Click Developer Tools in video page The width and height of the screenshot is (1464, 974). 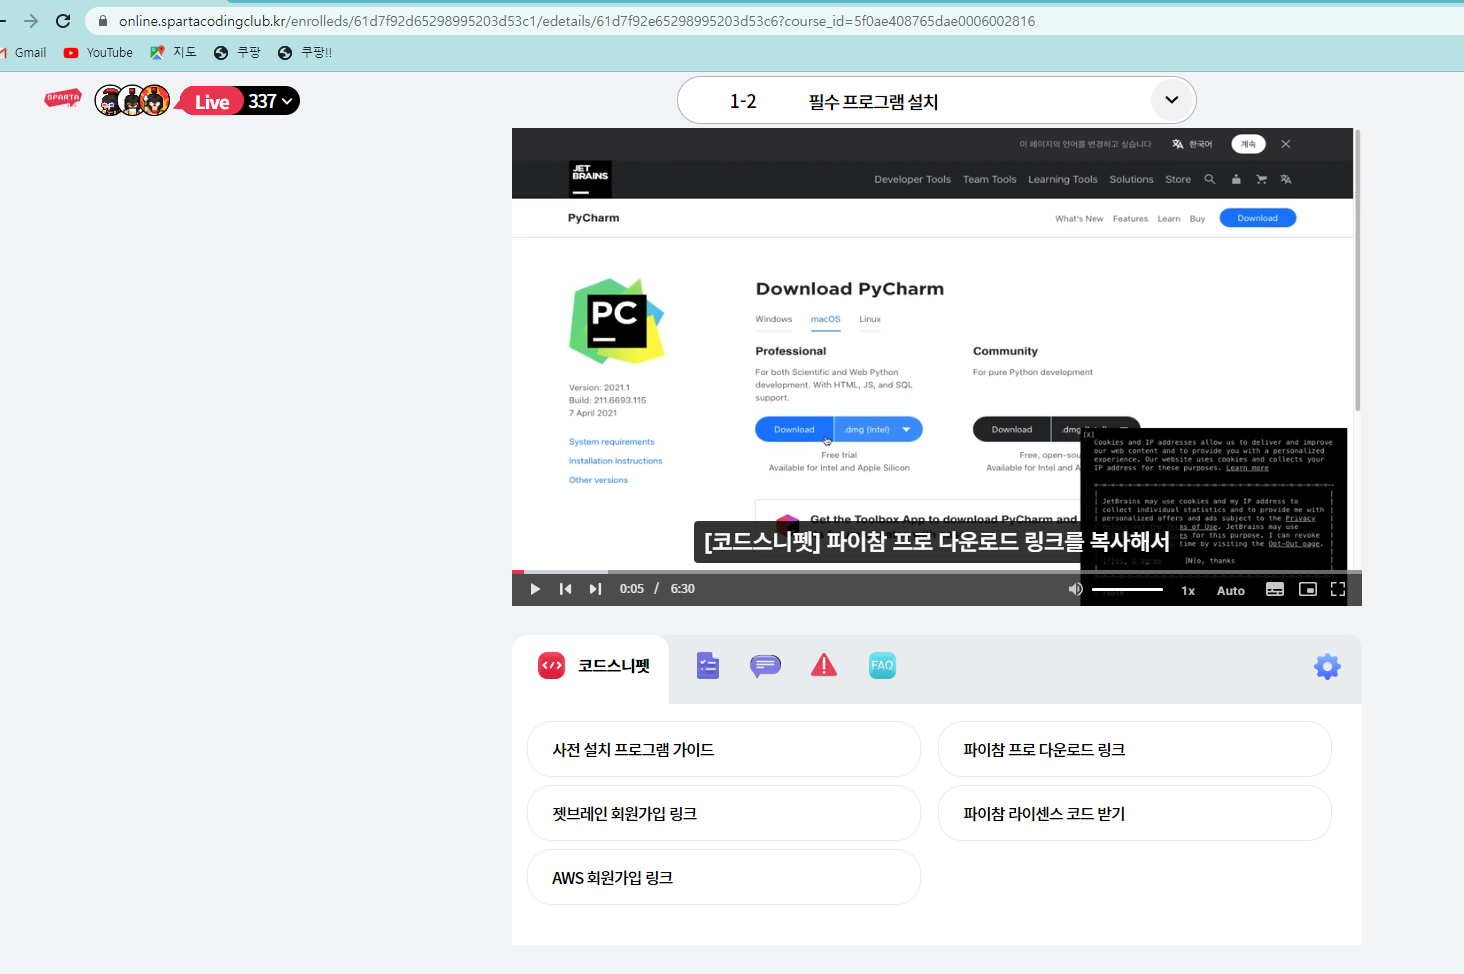pyautogui.click(x=912, y=180)
